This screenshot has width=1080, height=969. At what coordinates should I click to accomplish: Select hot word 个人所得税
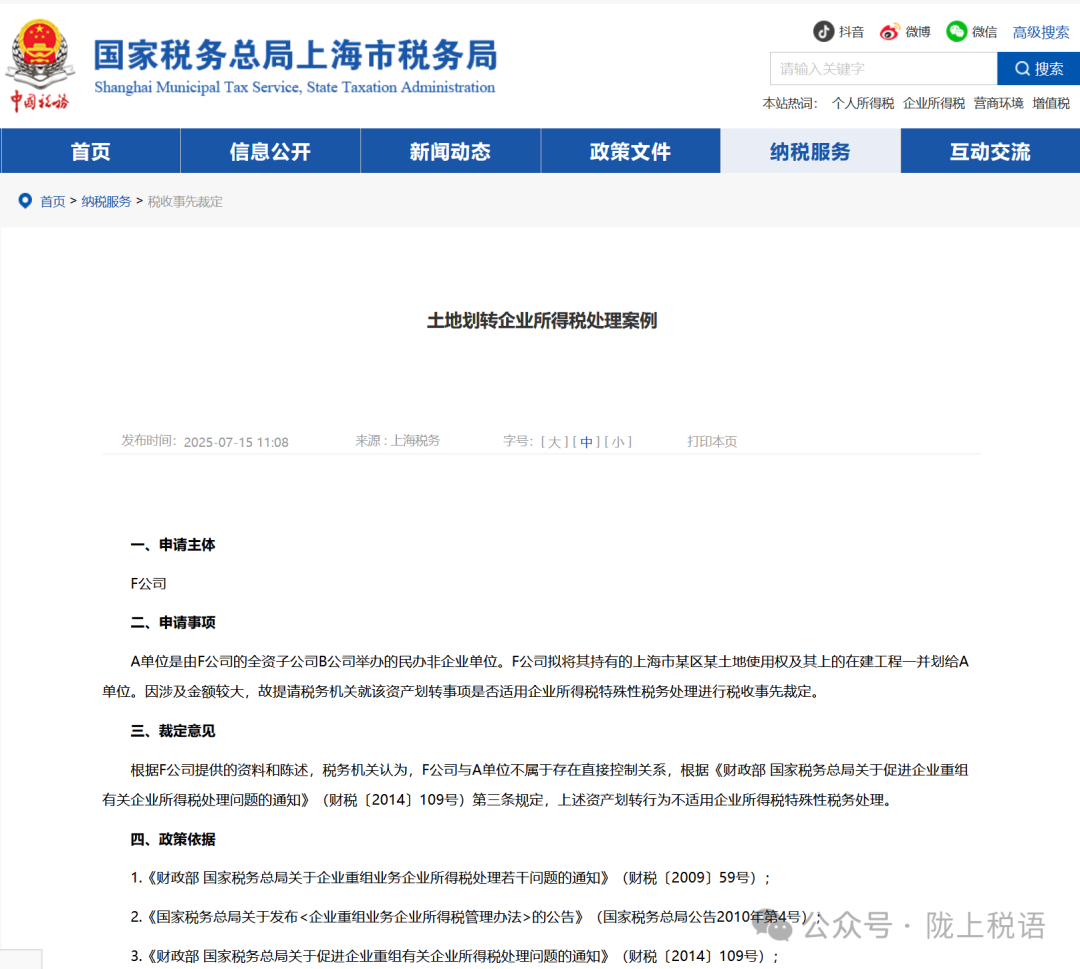[862, 103]
